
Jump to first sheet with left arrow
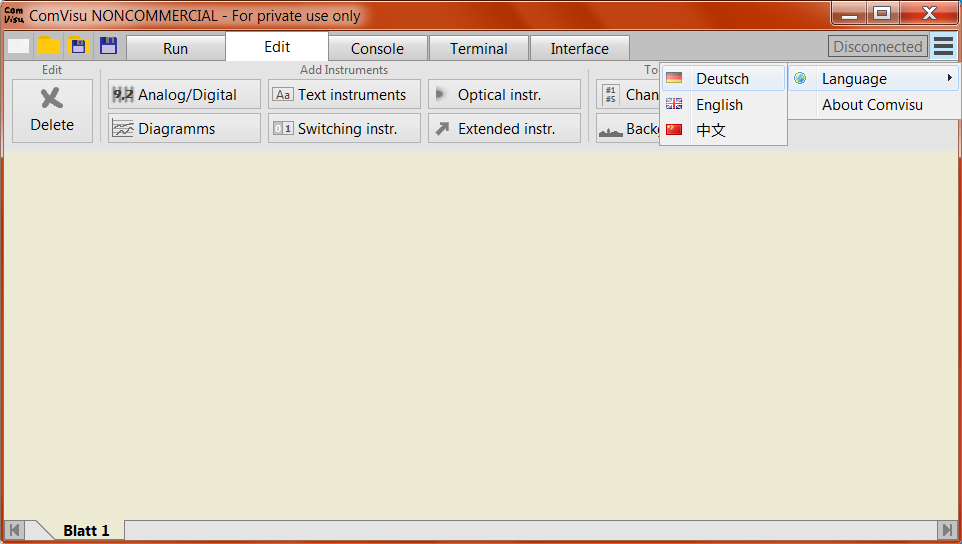click(x=14, y=530)
